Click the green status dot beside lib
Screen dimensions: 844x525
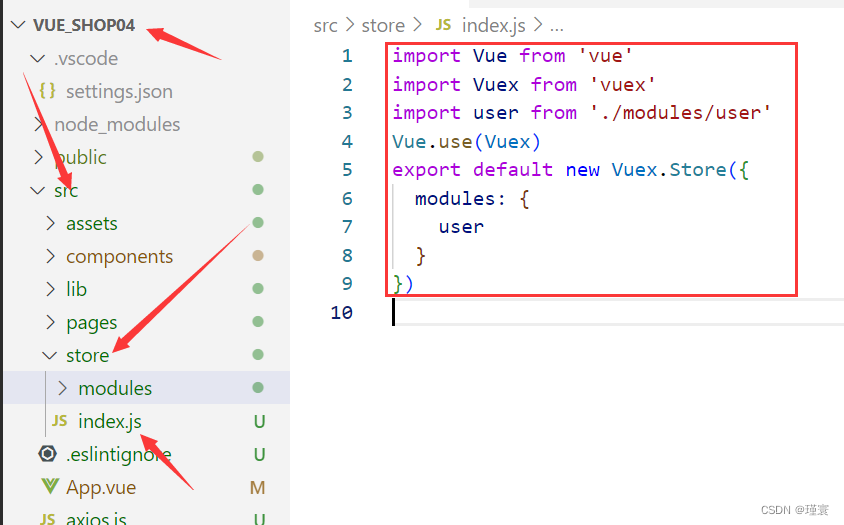[x=258, y=288]
